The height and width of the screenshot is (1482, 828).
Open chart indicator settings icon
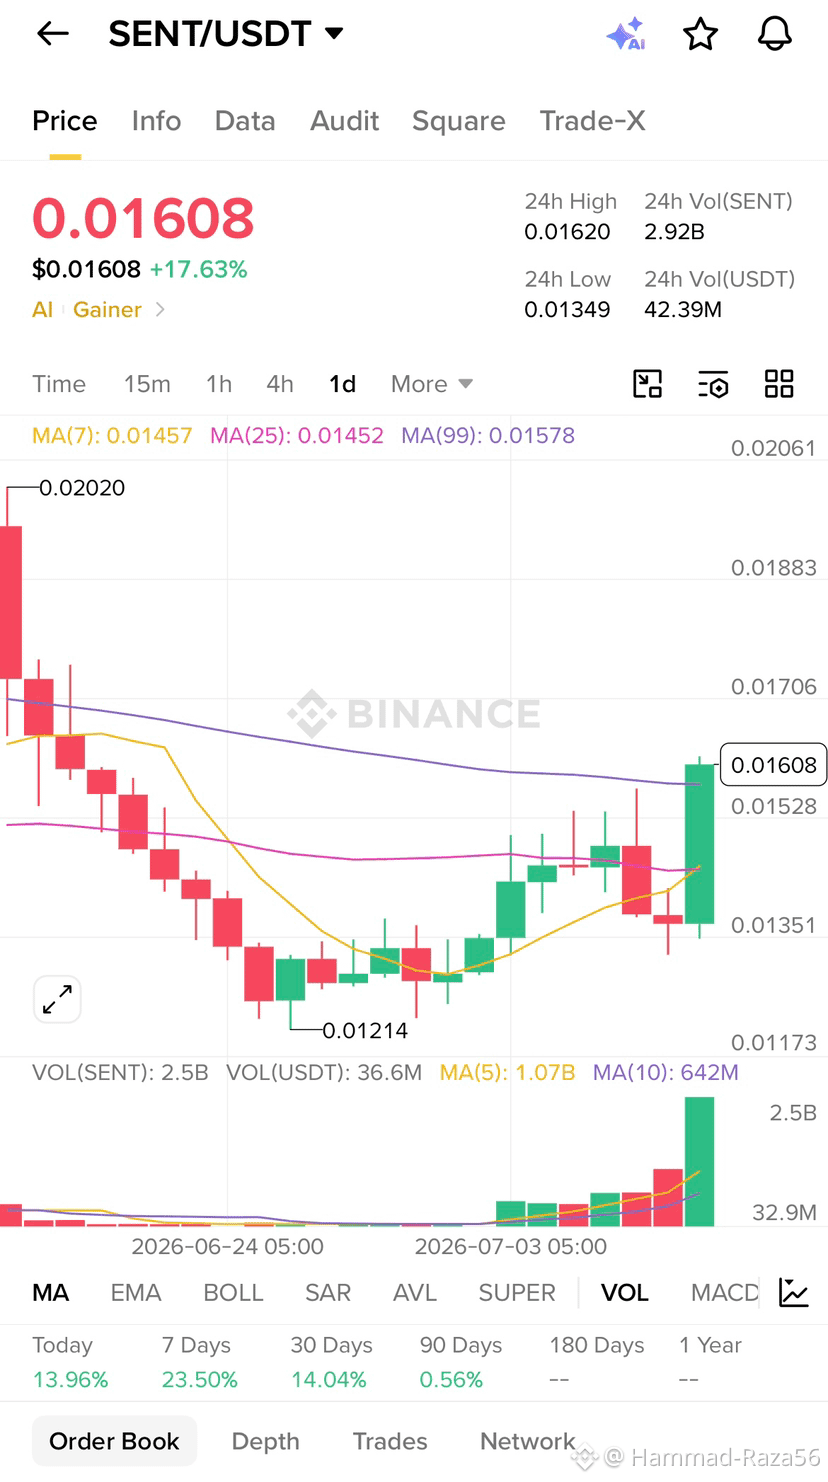pyautogui.click(x=713, y=384)
